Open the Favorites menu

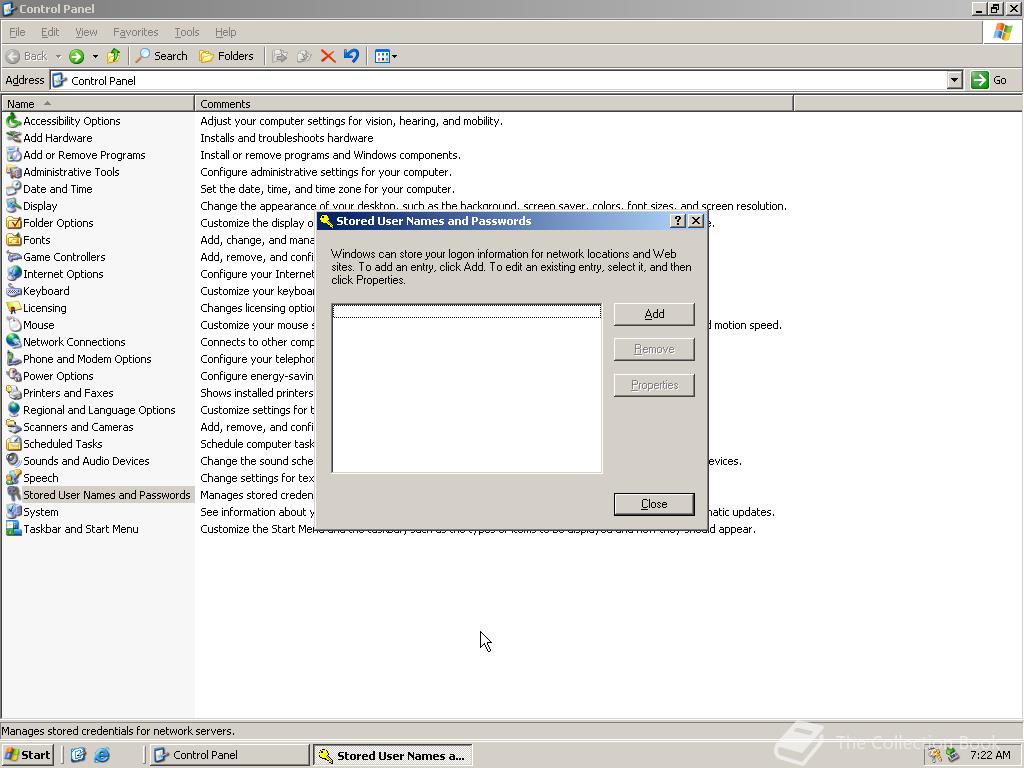pos(135,32)
